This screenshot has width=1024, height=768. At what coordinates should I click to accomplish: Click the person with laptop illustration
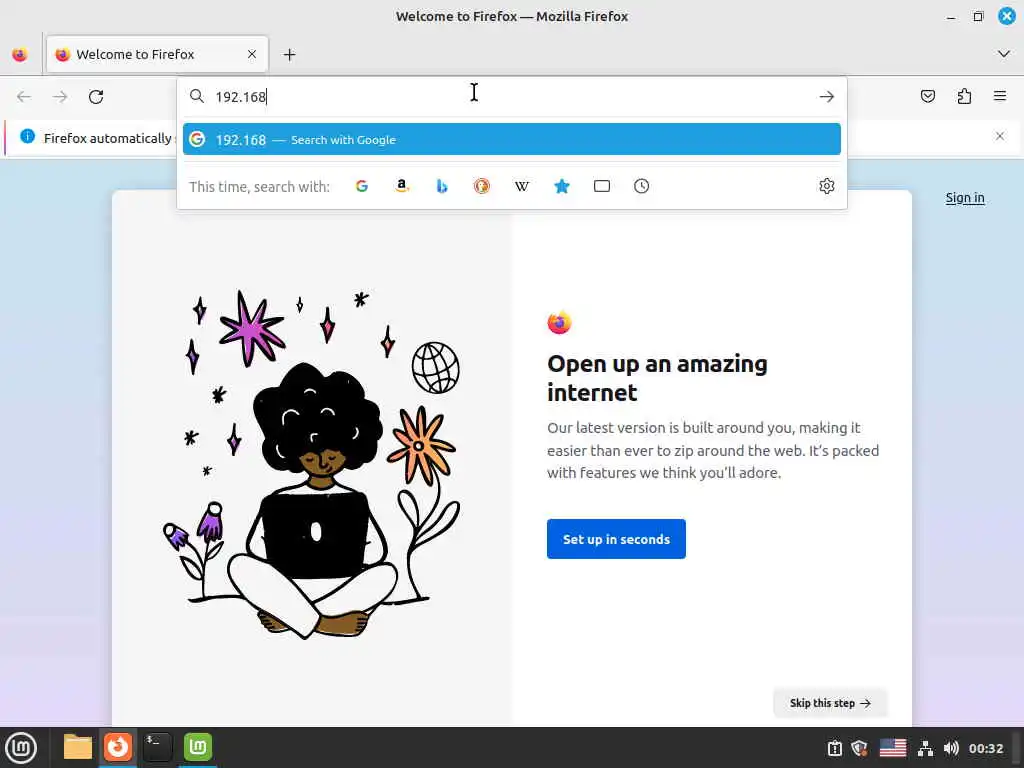(x=312, y=500)
